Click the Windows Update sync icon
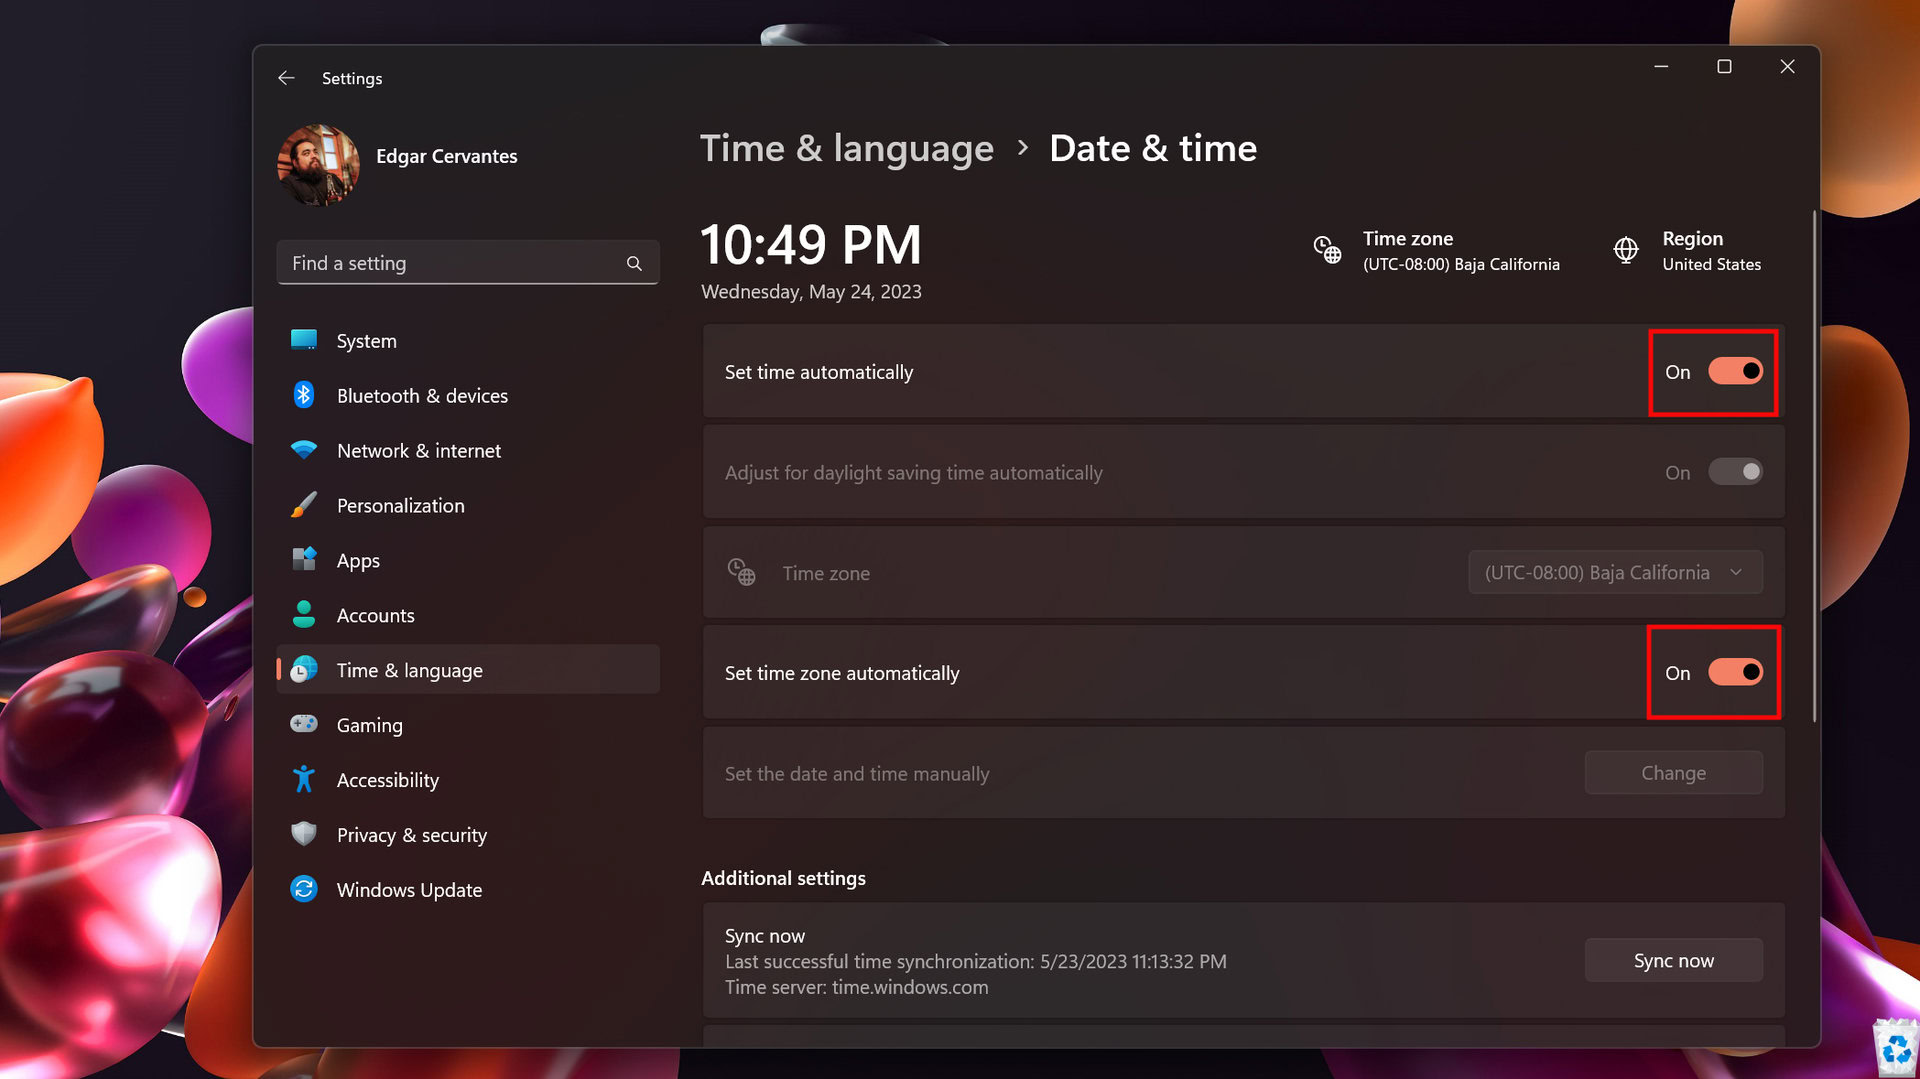Screen dimensions: 1920x1079 pos(304,889)
